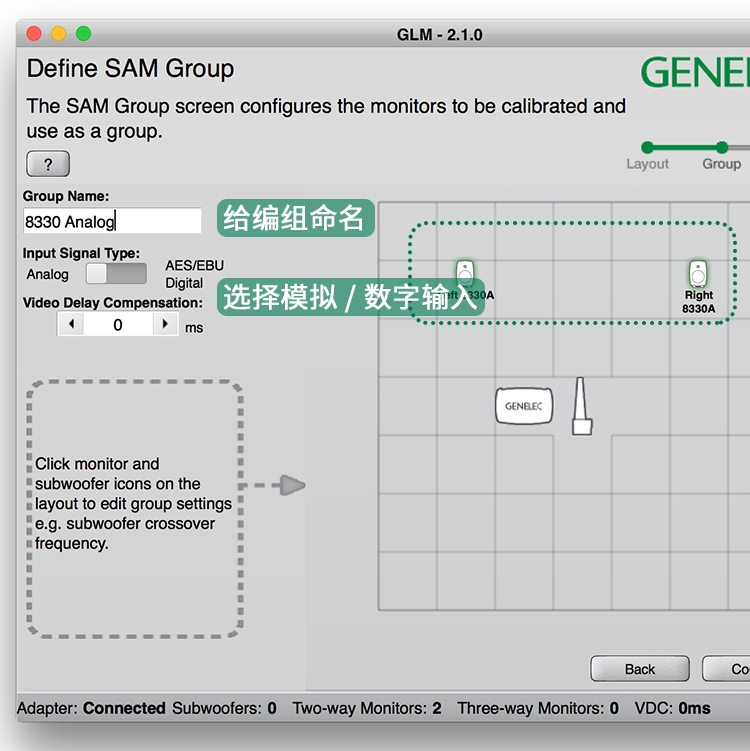Decrease video delay with left arrow
This screenshot has height=751, width=750.
pyautogui.click(x=71, y=324)
